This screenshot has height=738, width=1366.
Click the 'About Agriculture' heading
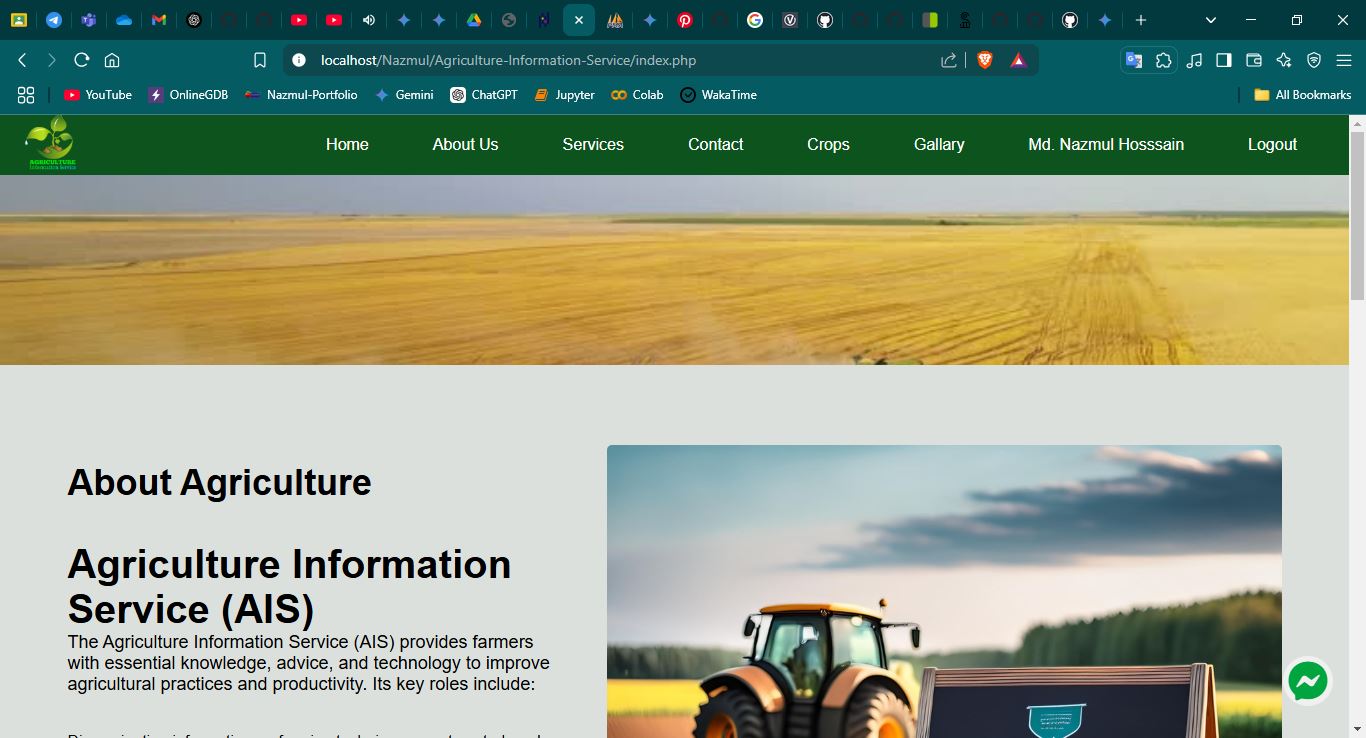point(219,482)
